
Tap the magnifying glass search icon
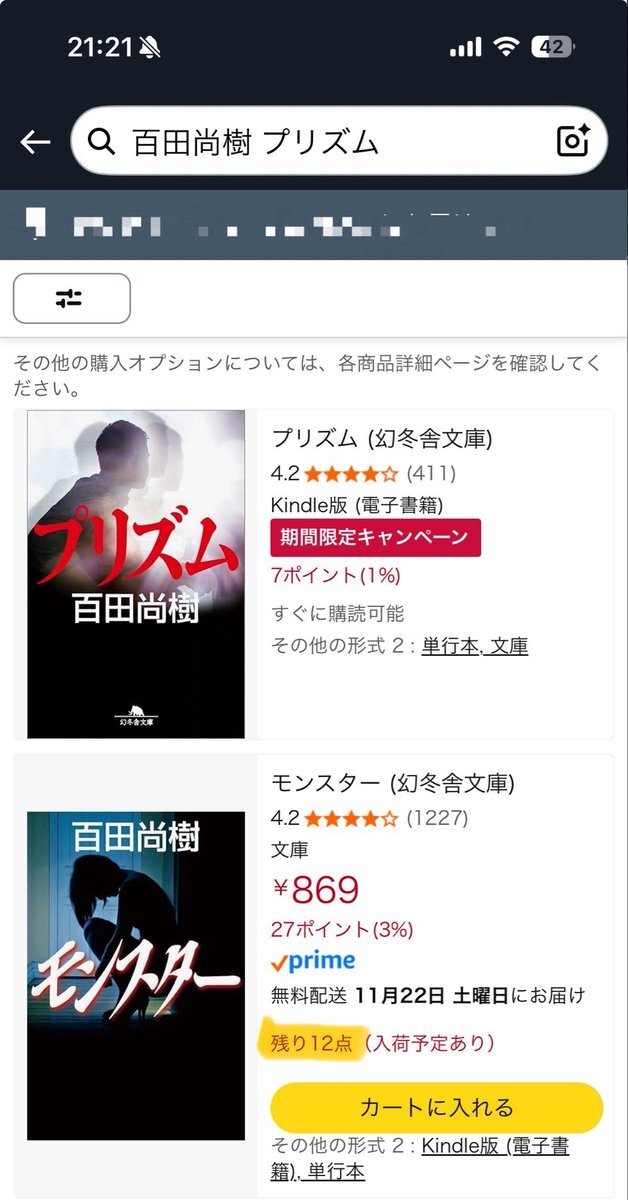[x=102, y=142]
